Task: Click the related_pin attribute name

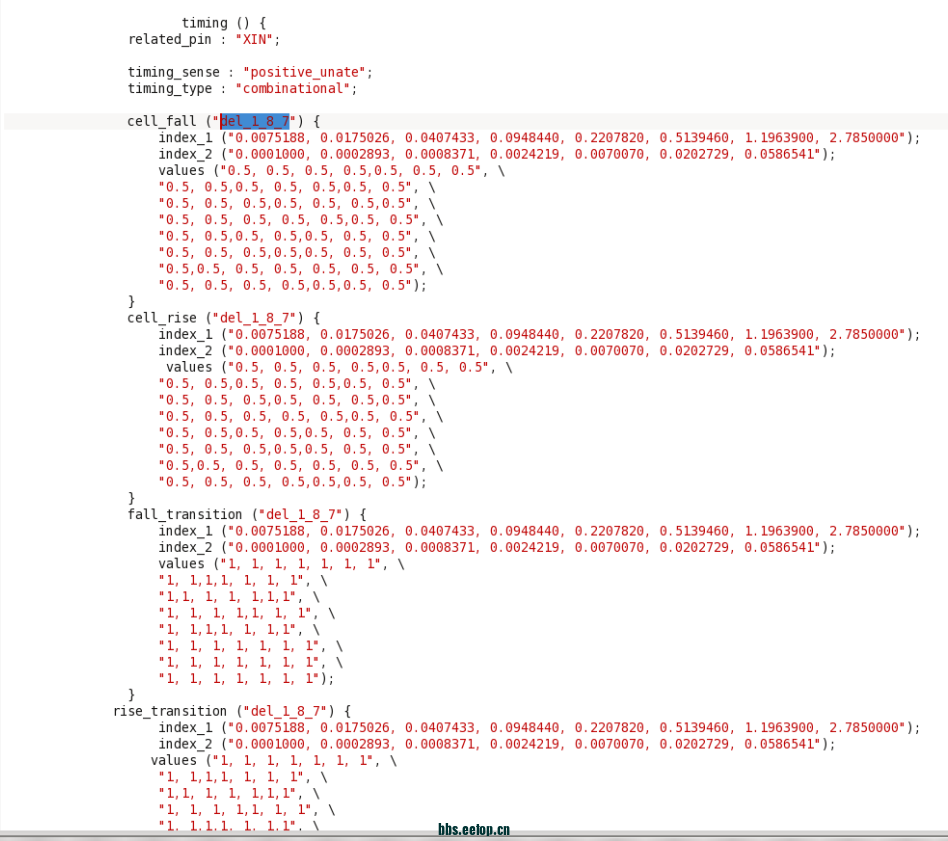Action: pyautogui.click(x=170, y=39)
